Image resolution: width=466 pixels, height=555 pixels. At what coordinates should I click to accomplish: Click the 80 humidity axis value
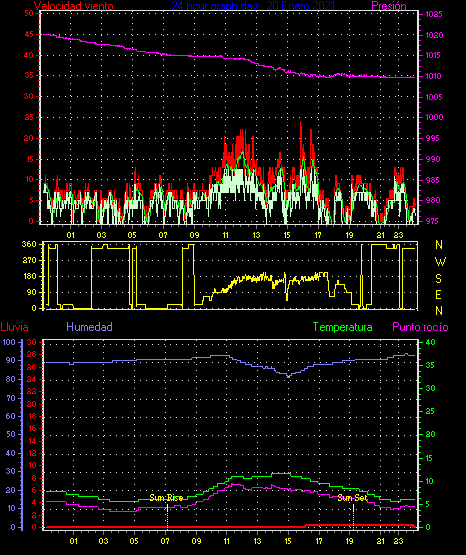point(12,379)
